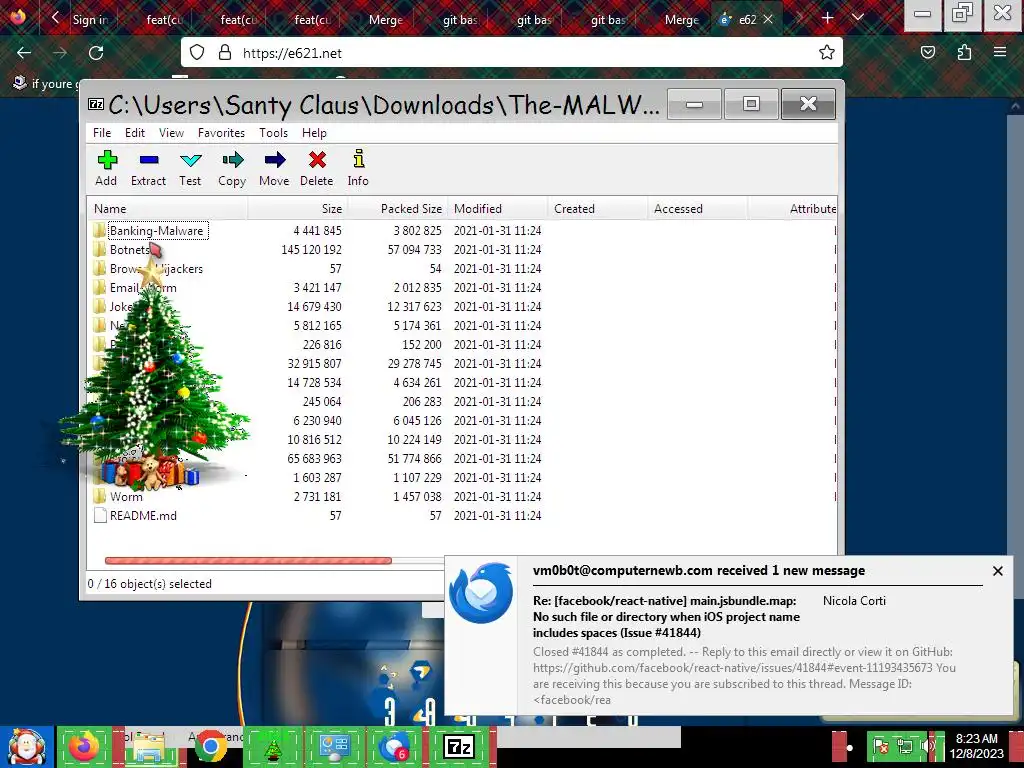Screen dimensions: 1024x768
Task: Open the File menu in 7-Zip
Action: click(102, 133)
